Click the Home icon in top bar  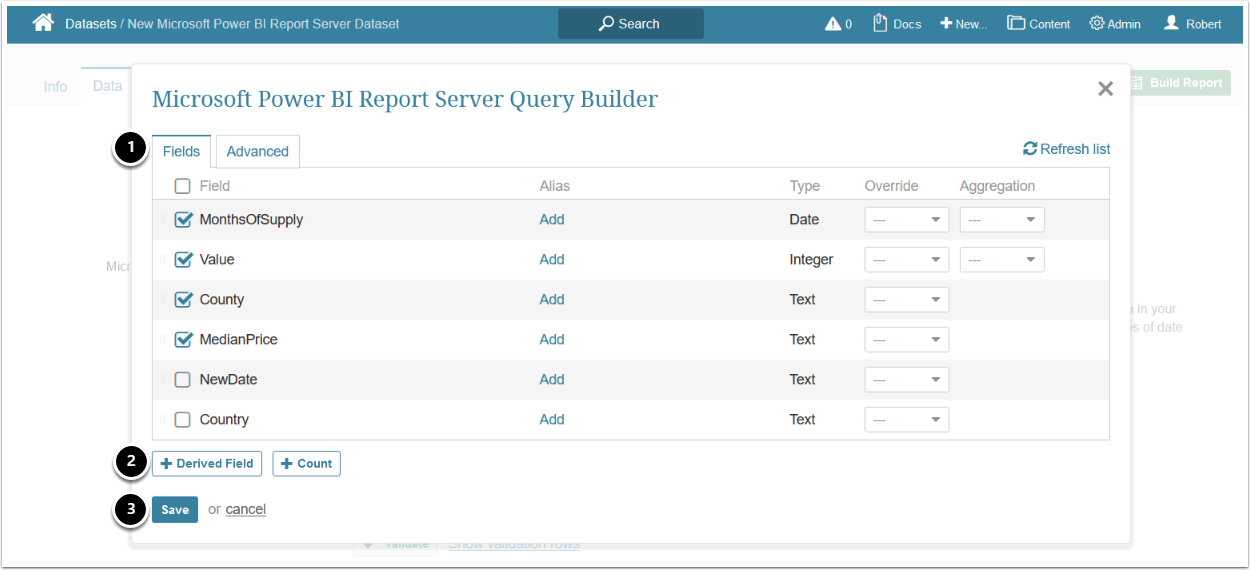click(43, 23)
